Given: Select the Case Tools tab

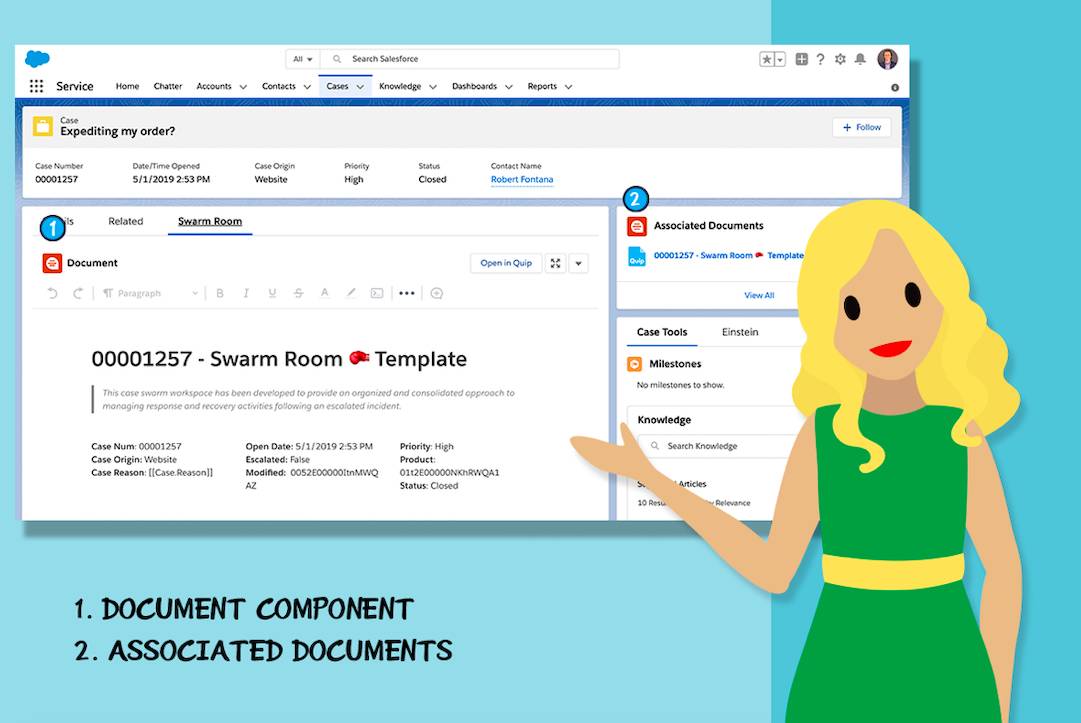Looking at the screenshot, I should 662,332.
